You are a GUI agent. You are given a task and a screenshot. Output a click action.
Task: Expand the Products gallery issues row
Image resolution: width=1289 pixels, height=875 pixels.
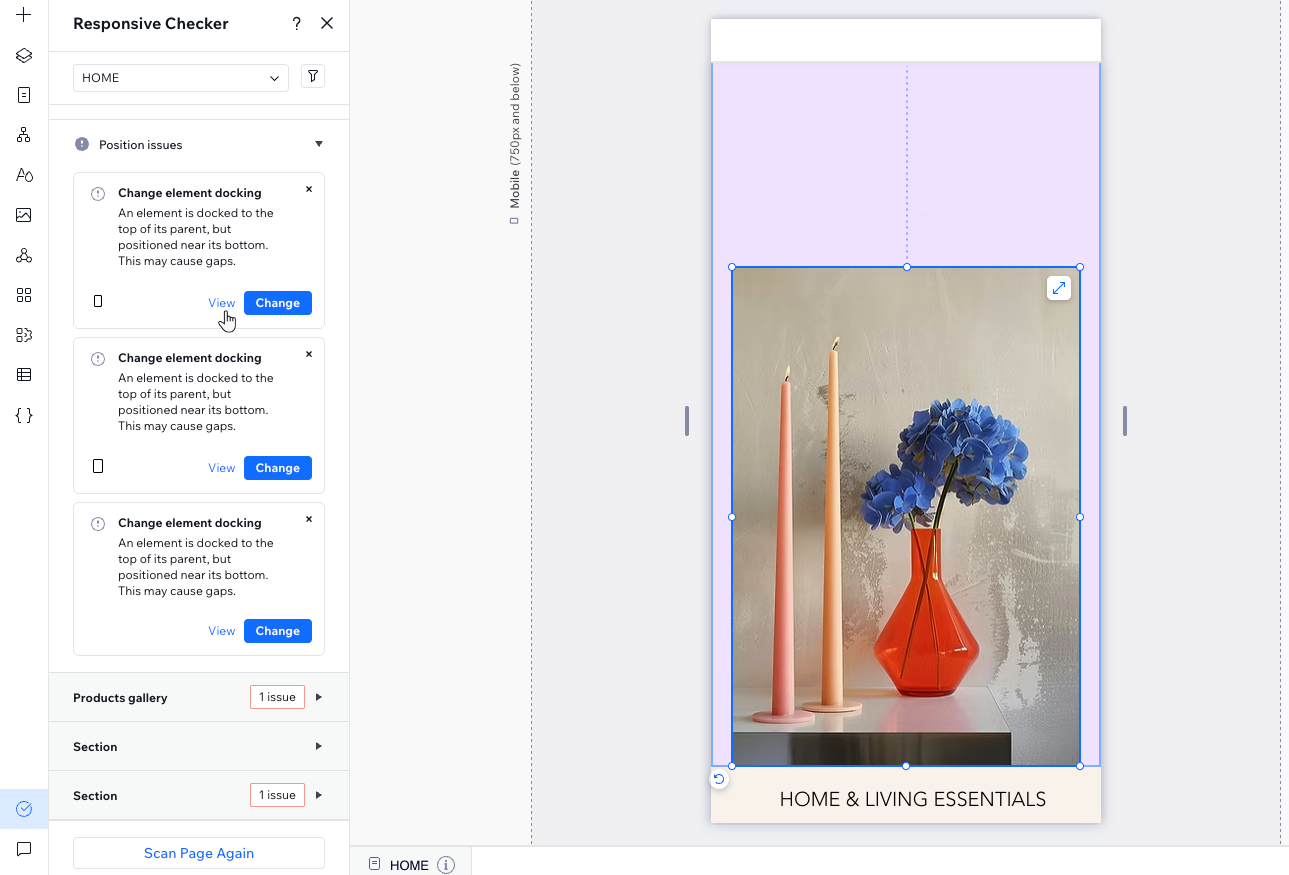319,697
